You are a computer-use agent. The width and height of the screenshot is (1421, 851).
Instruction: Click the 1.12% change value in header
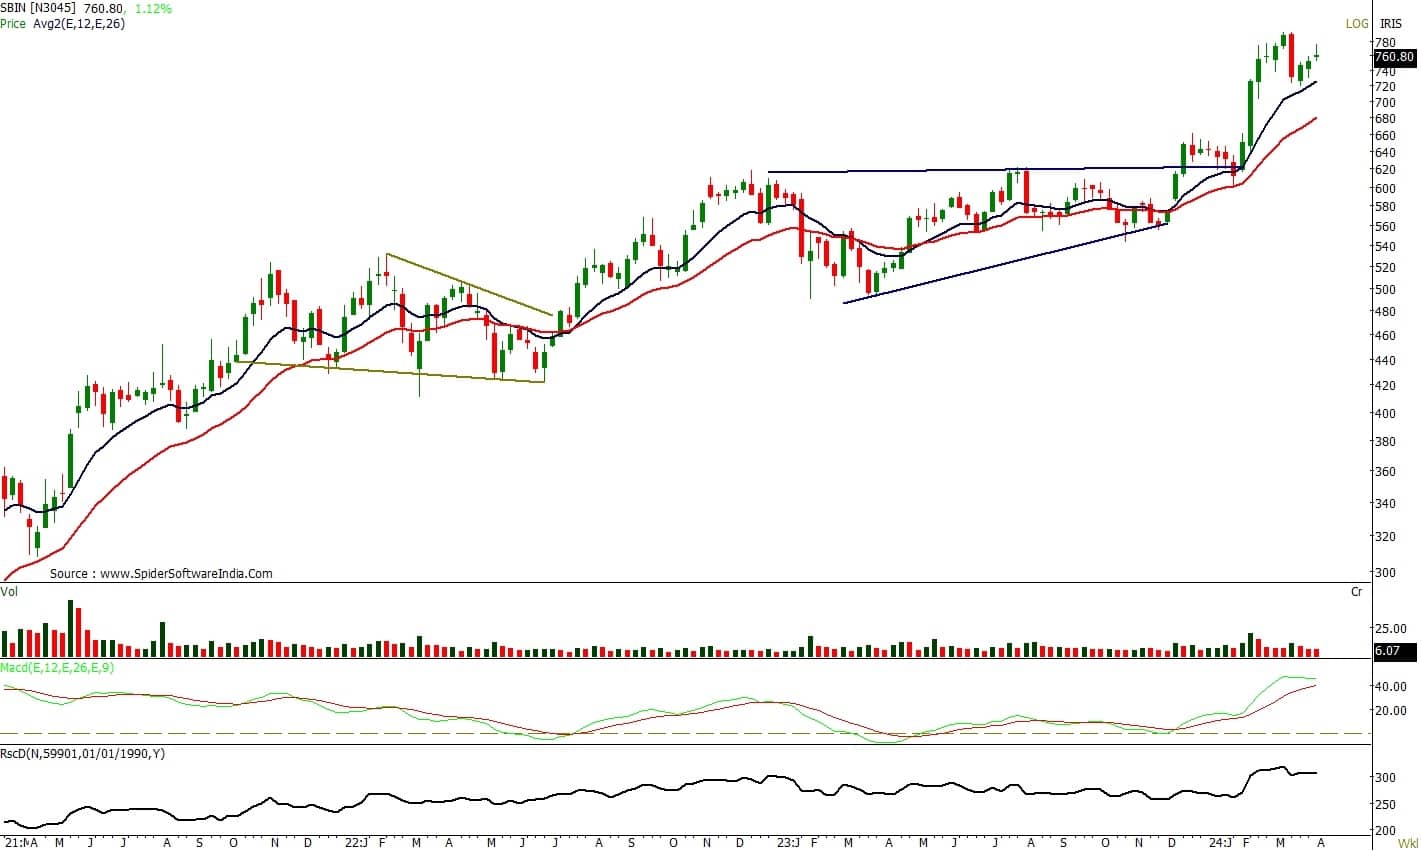[153, 9]
